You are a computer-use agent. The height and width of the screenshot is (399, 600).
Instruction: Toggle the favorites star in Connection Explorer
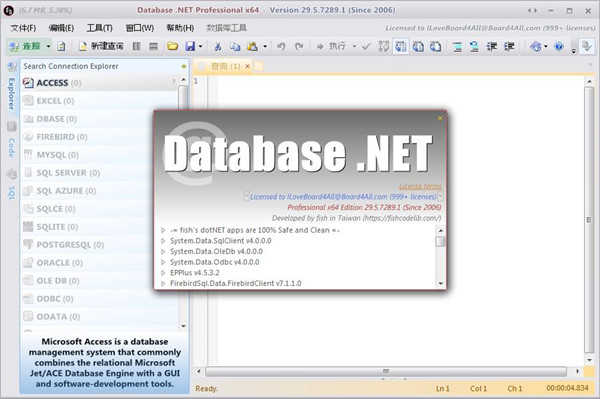click(x=184, y=67)
